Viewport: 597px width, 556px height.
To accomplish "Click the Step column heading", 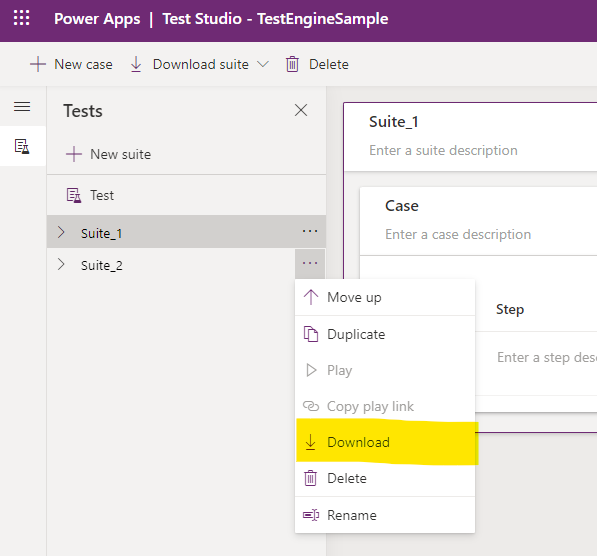I will [510, 309].
